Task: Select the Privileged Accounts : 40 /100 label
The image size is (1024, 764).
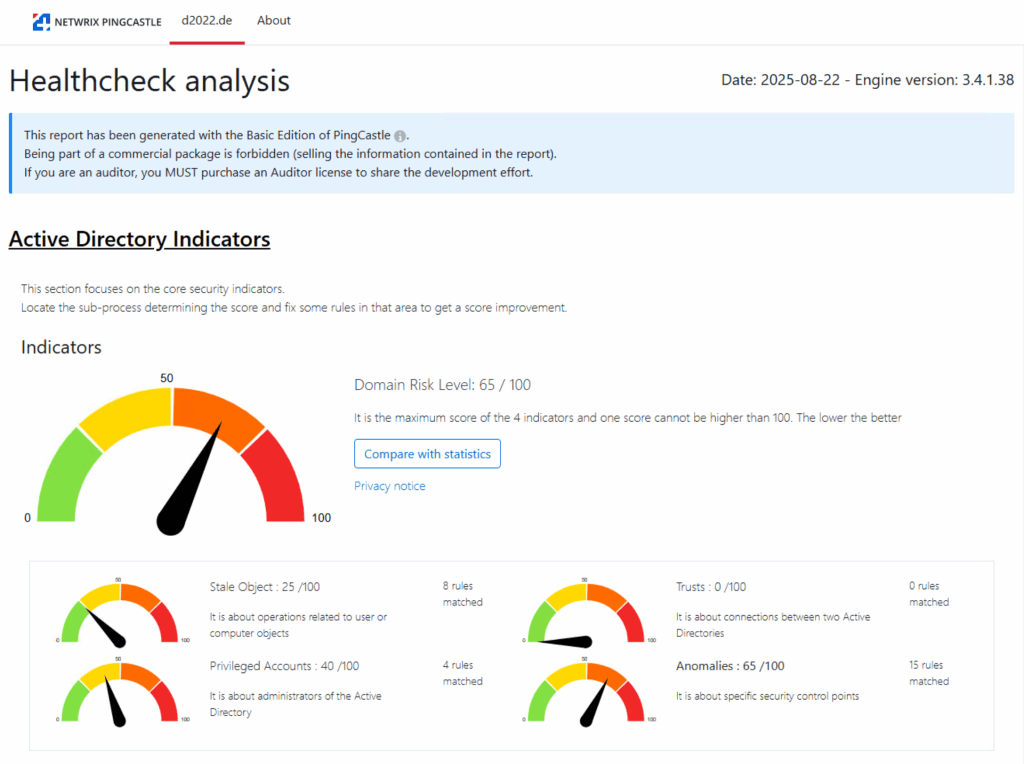Action: point(284,666)
